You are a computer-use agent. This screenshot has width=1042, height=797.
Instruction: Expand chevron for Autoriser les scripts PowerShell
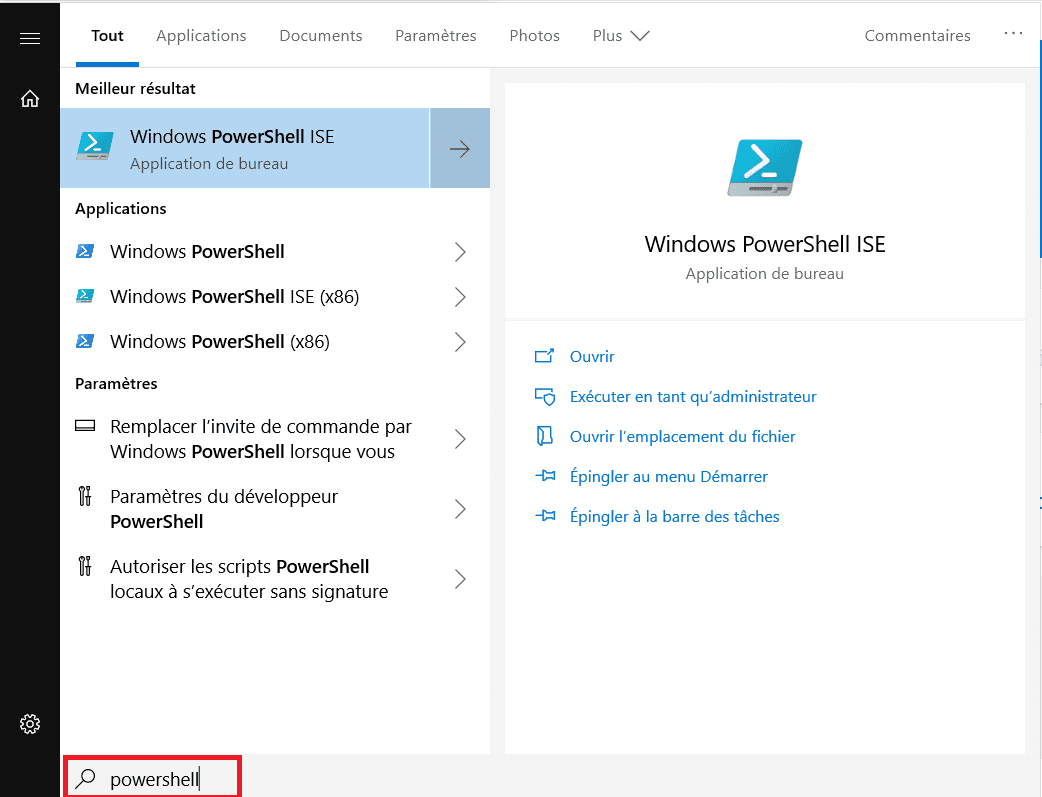460,579
